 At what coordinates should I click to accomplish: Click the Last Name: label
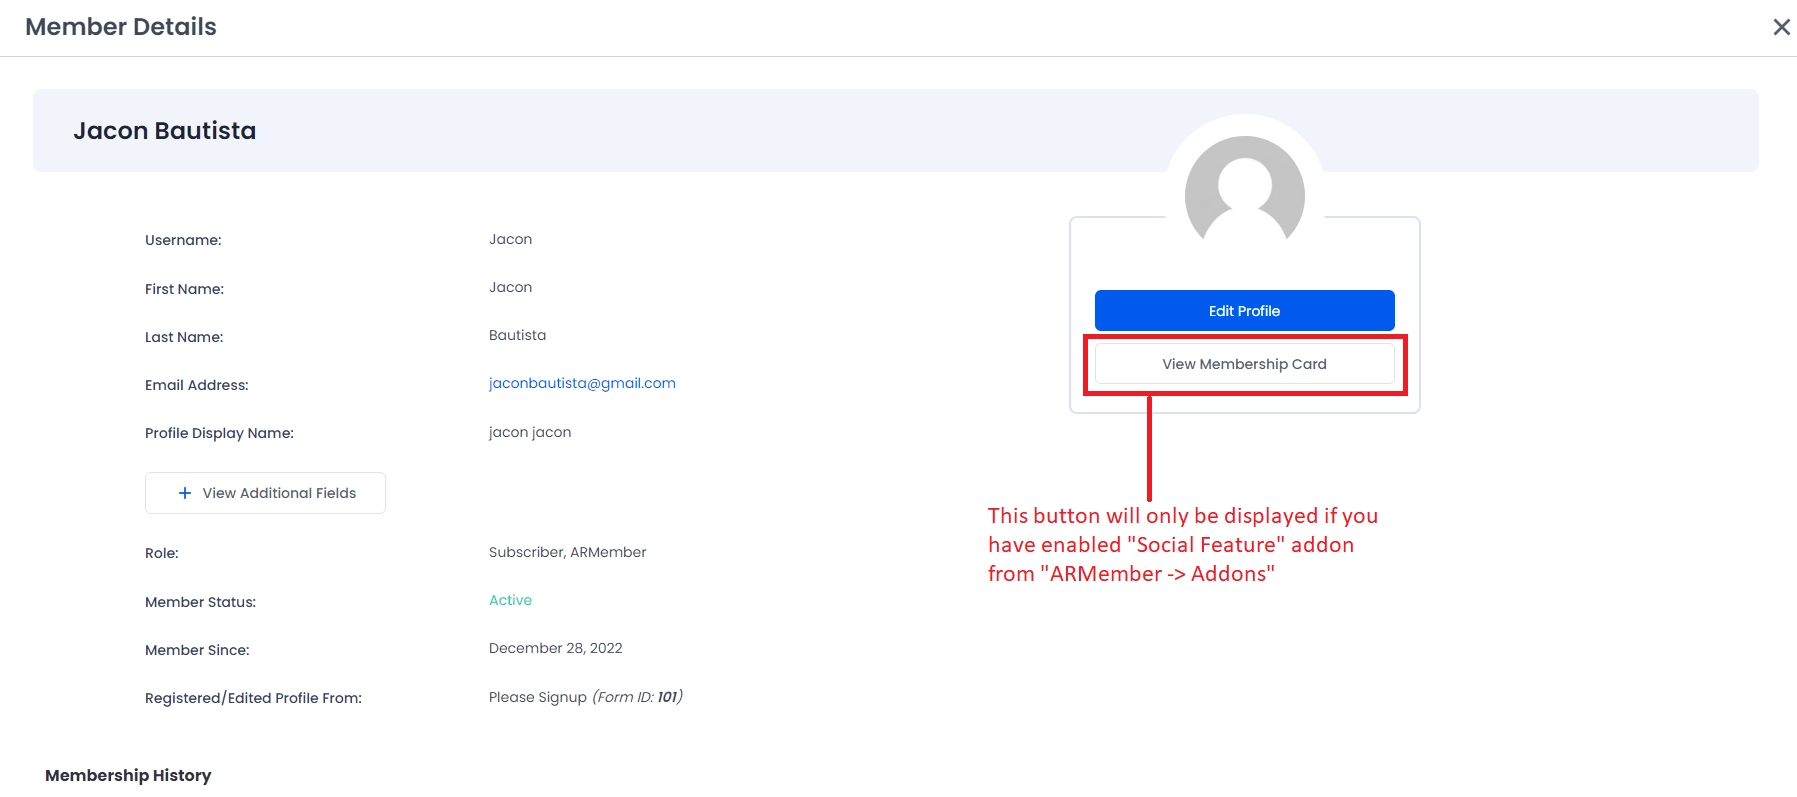pyautogui.click(x=184, y=337)
